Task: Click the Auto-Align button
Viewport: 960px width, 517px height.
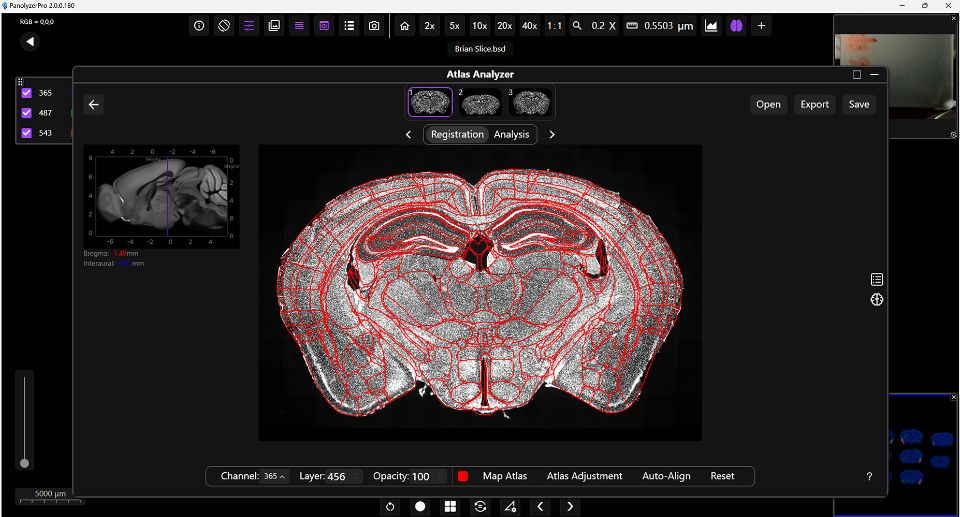Action: click(x=666, y=476)
